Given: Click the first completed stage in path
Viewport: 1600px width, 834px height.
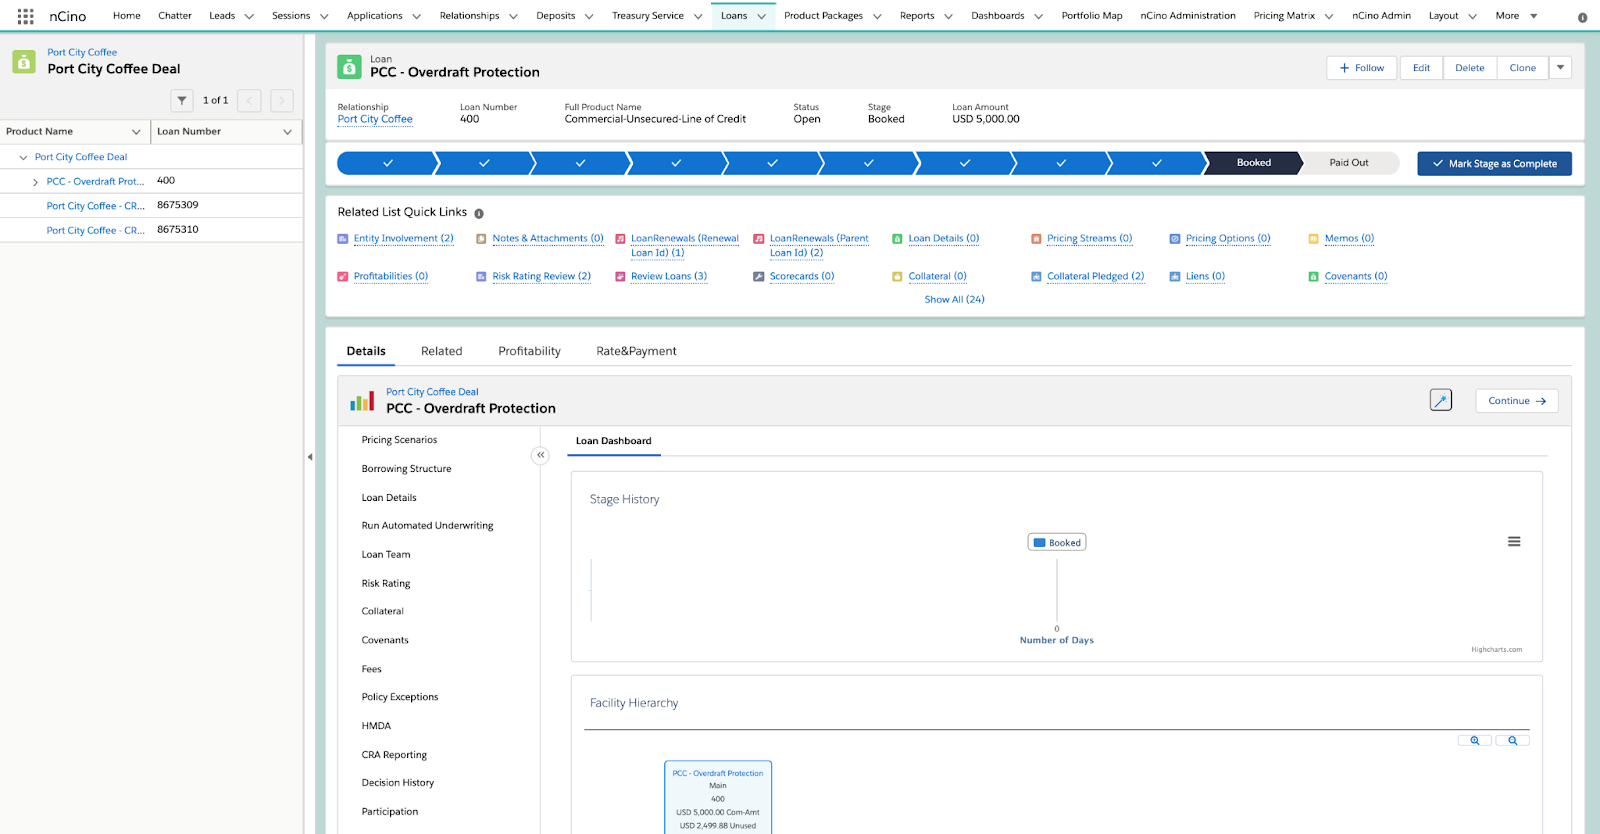Looking at the screenshot, I should click(x=387, y=163).
